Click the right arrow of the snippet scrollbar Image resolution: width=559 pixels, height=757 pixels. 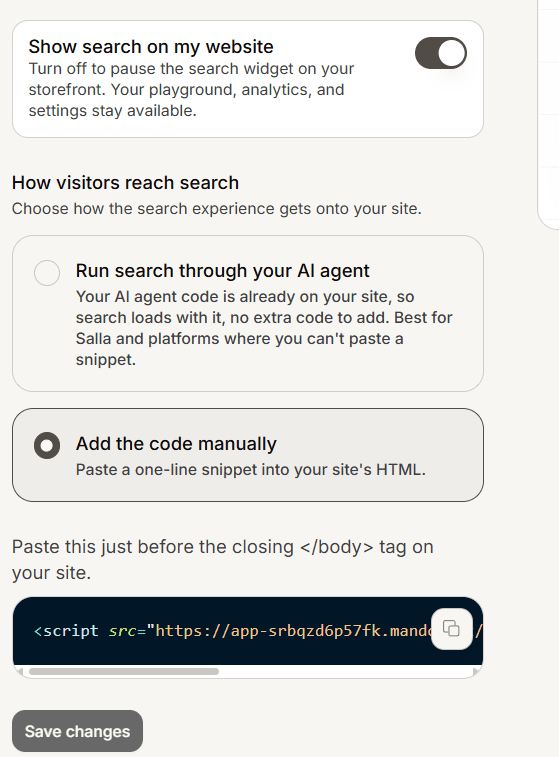point(475,672)
